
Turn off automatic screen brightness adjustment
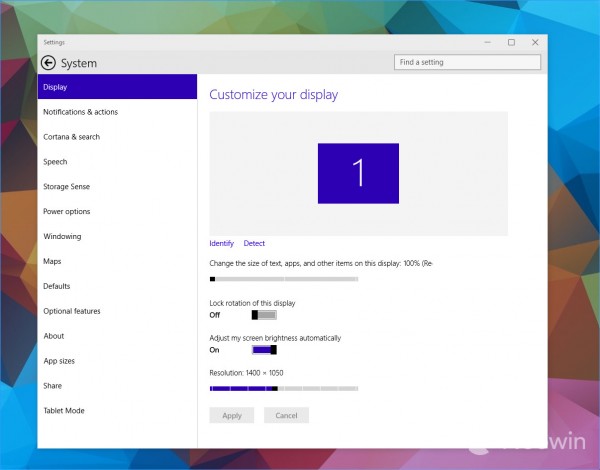pyautogui.click(x=264, y=350)
